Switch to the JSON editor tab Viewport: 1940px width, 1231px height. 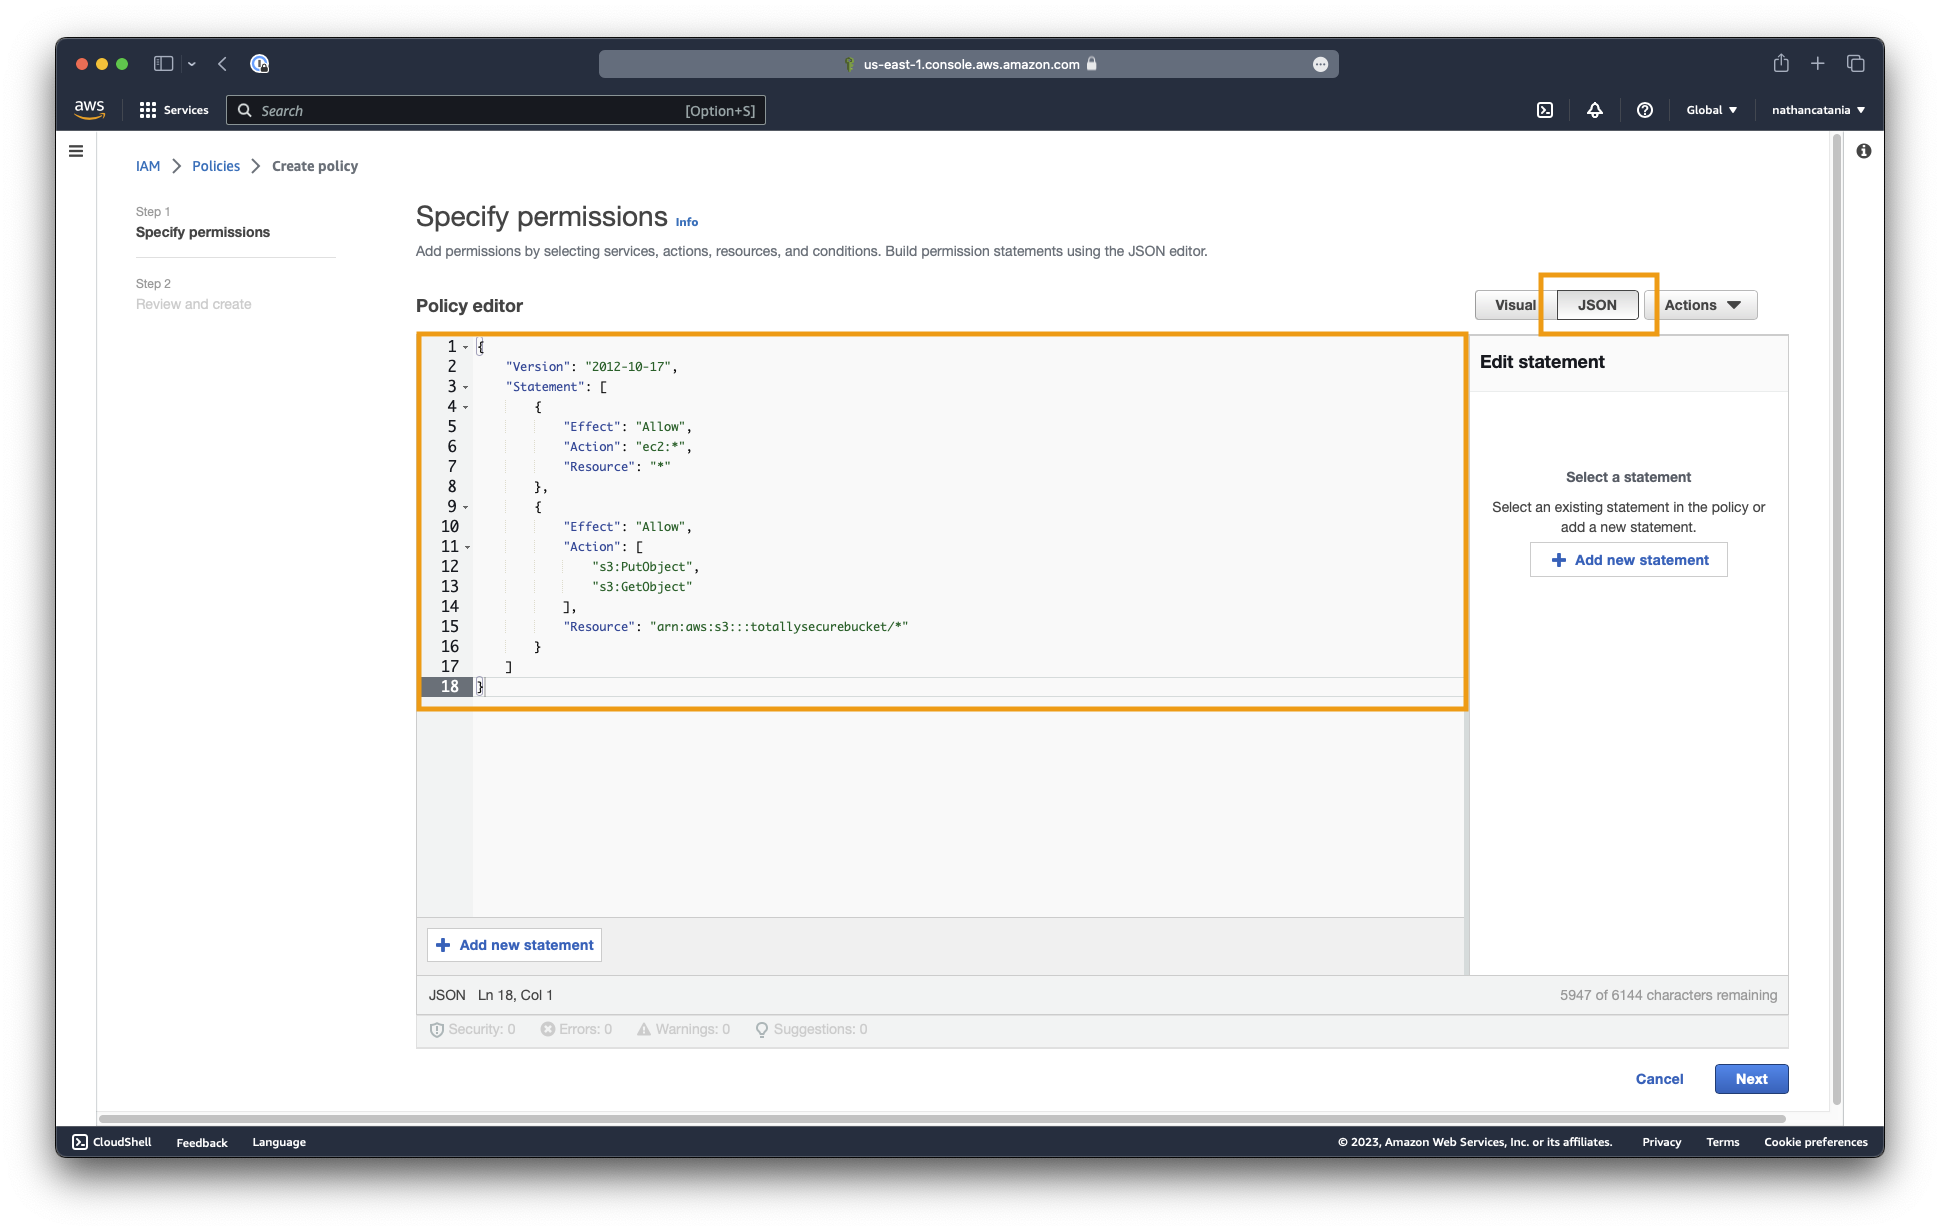point(1597,305)
